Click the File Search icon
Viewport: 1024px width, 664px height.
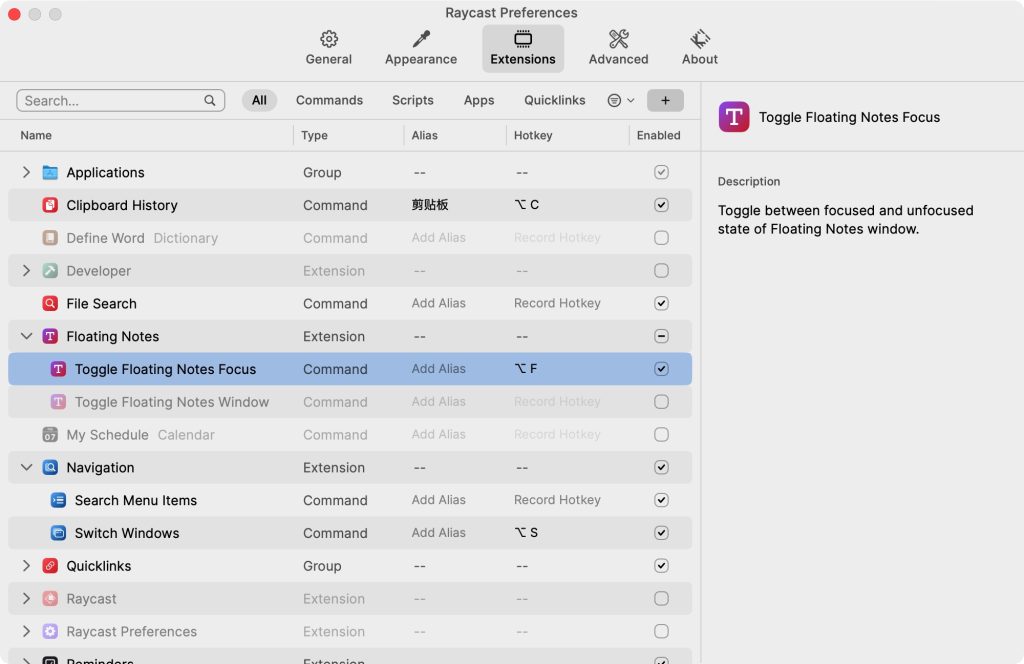(x=50, y=304)
